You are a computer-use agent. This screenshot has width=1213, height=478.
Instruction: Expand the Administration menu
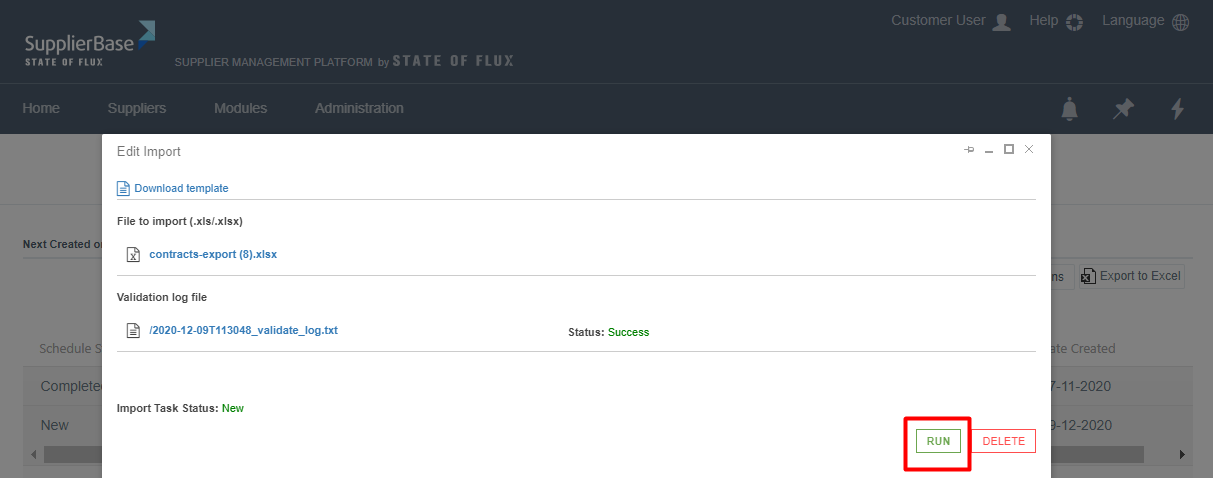pyautogui.click(x=359, y=108)
